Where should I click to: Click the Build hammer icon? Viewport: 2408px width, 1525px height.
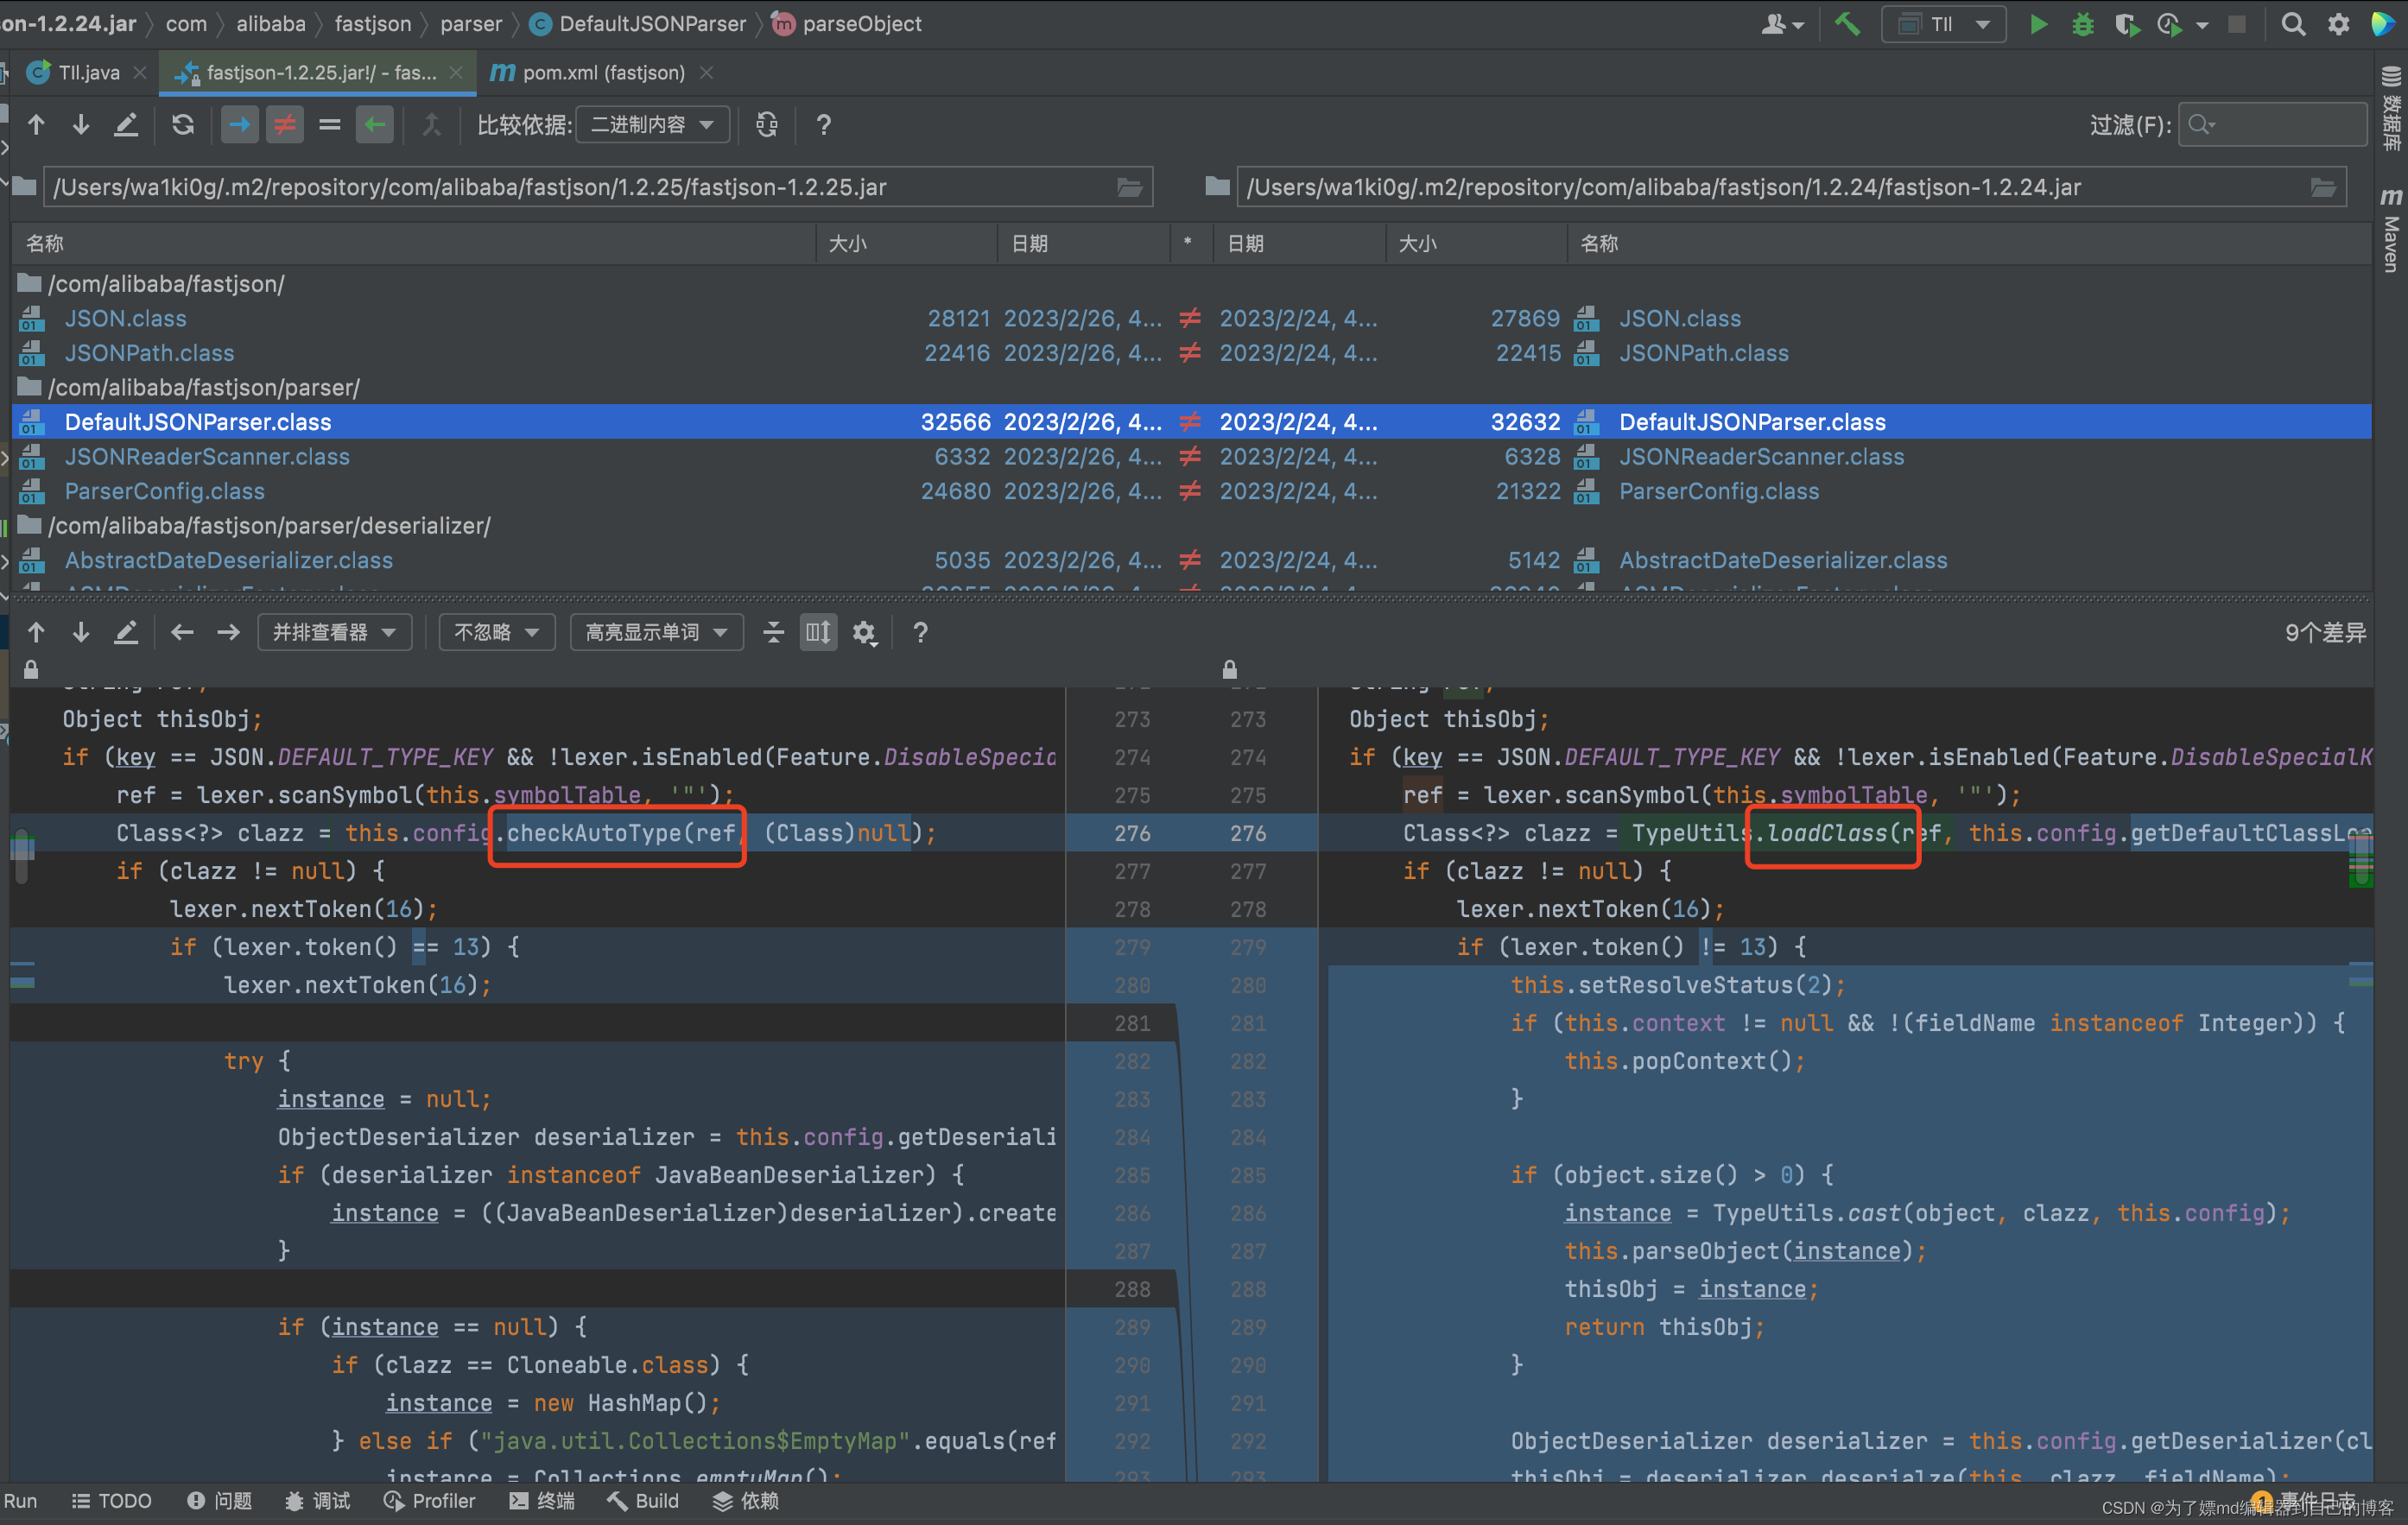click(x=1847, y=23)
